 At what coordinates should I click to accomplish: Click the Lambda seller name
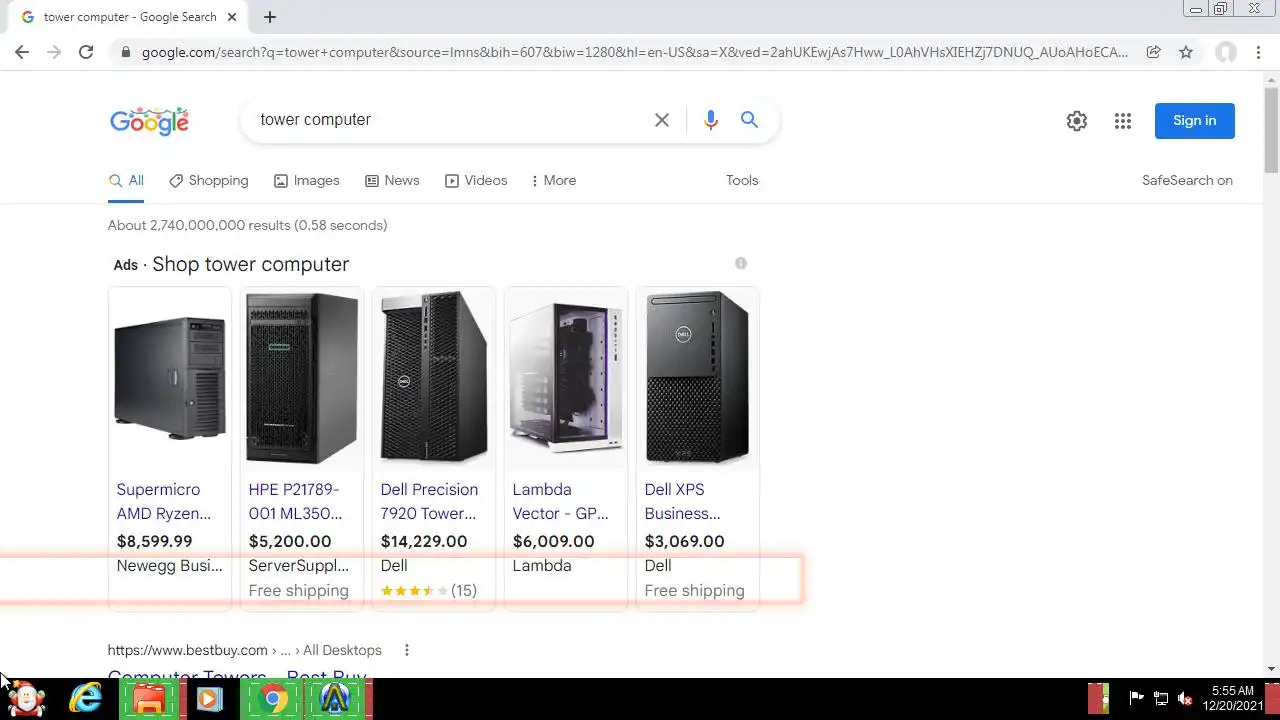pos(542,566)
